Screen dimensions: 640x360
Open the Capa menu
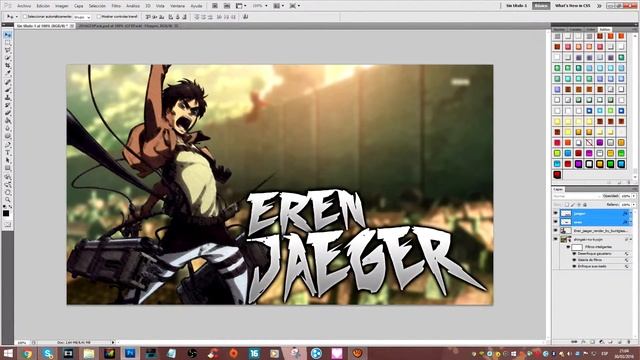click(78, 6)
